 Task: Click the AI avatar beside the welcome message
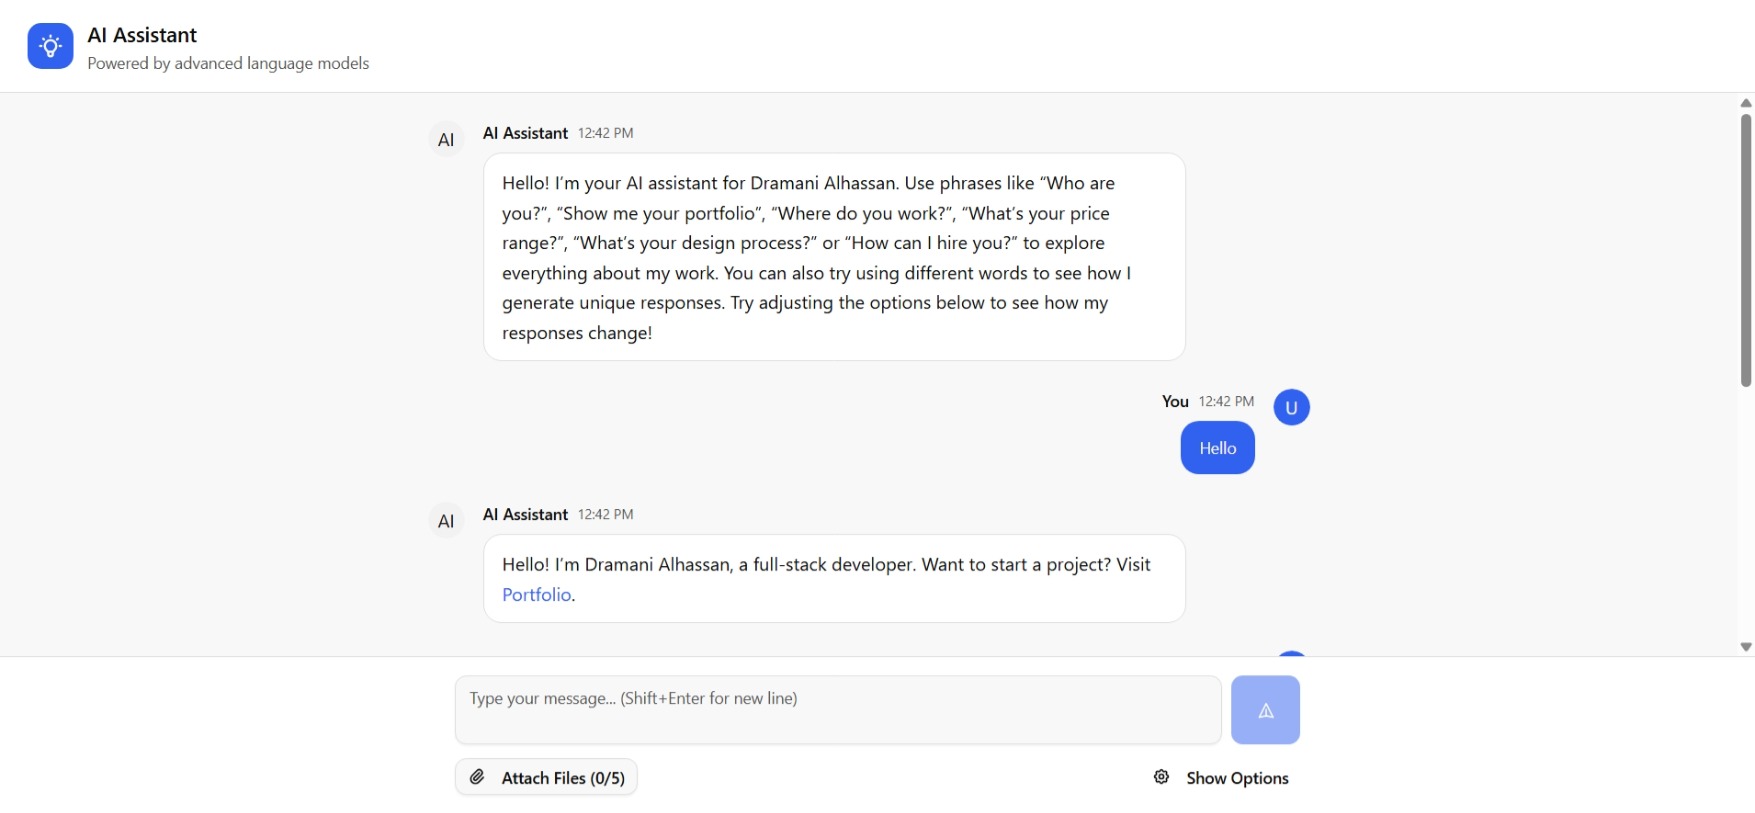pyautogui.click(x=446, y=140)
